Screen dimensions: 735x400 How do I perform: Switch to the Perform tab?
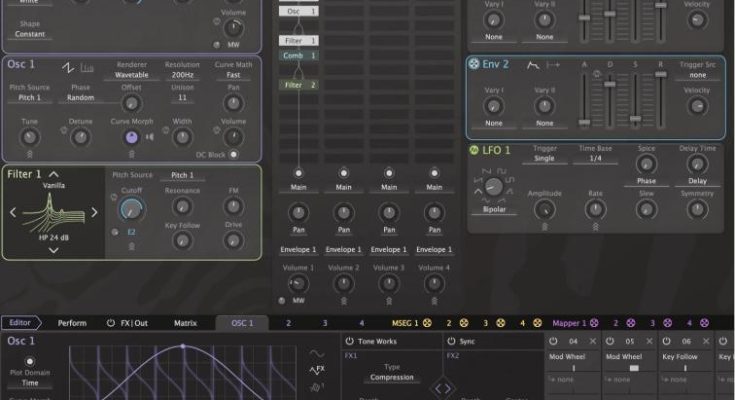[x=72, y=323]
